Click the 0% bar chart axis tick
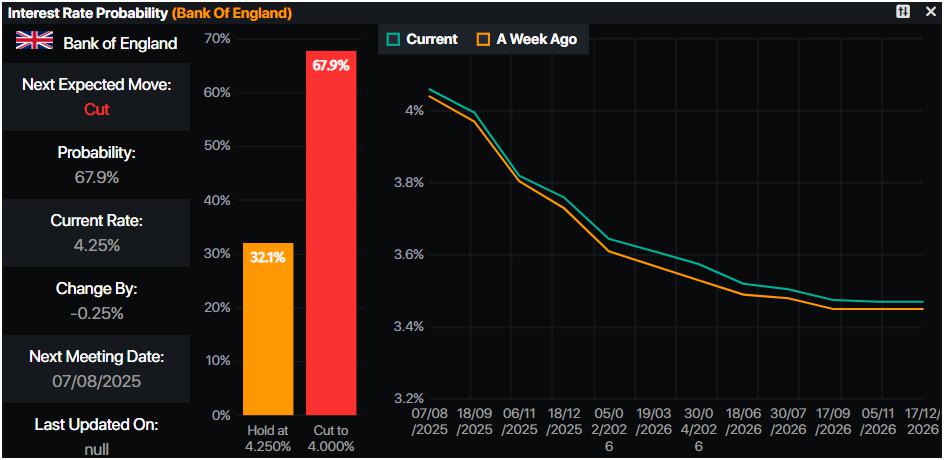Image resolution: width=944 pixels, height=460 pixels. (222, 415)
